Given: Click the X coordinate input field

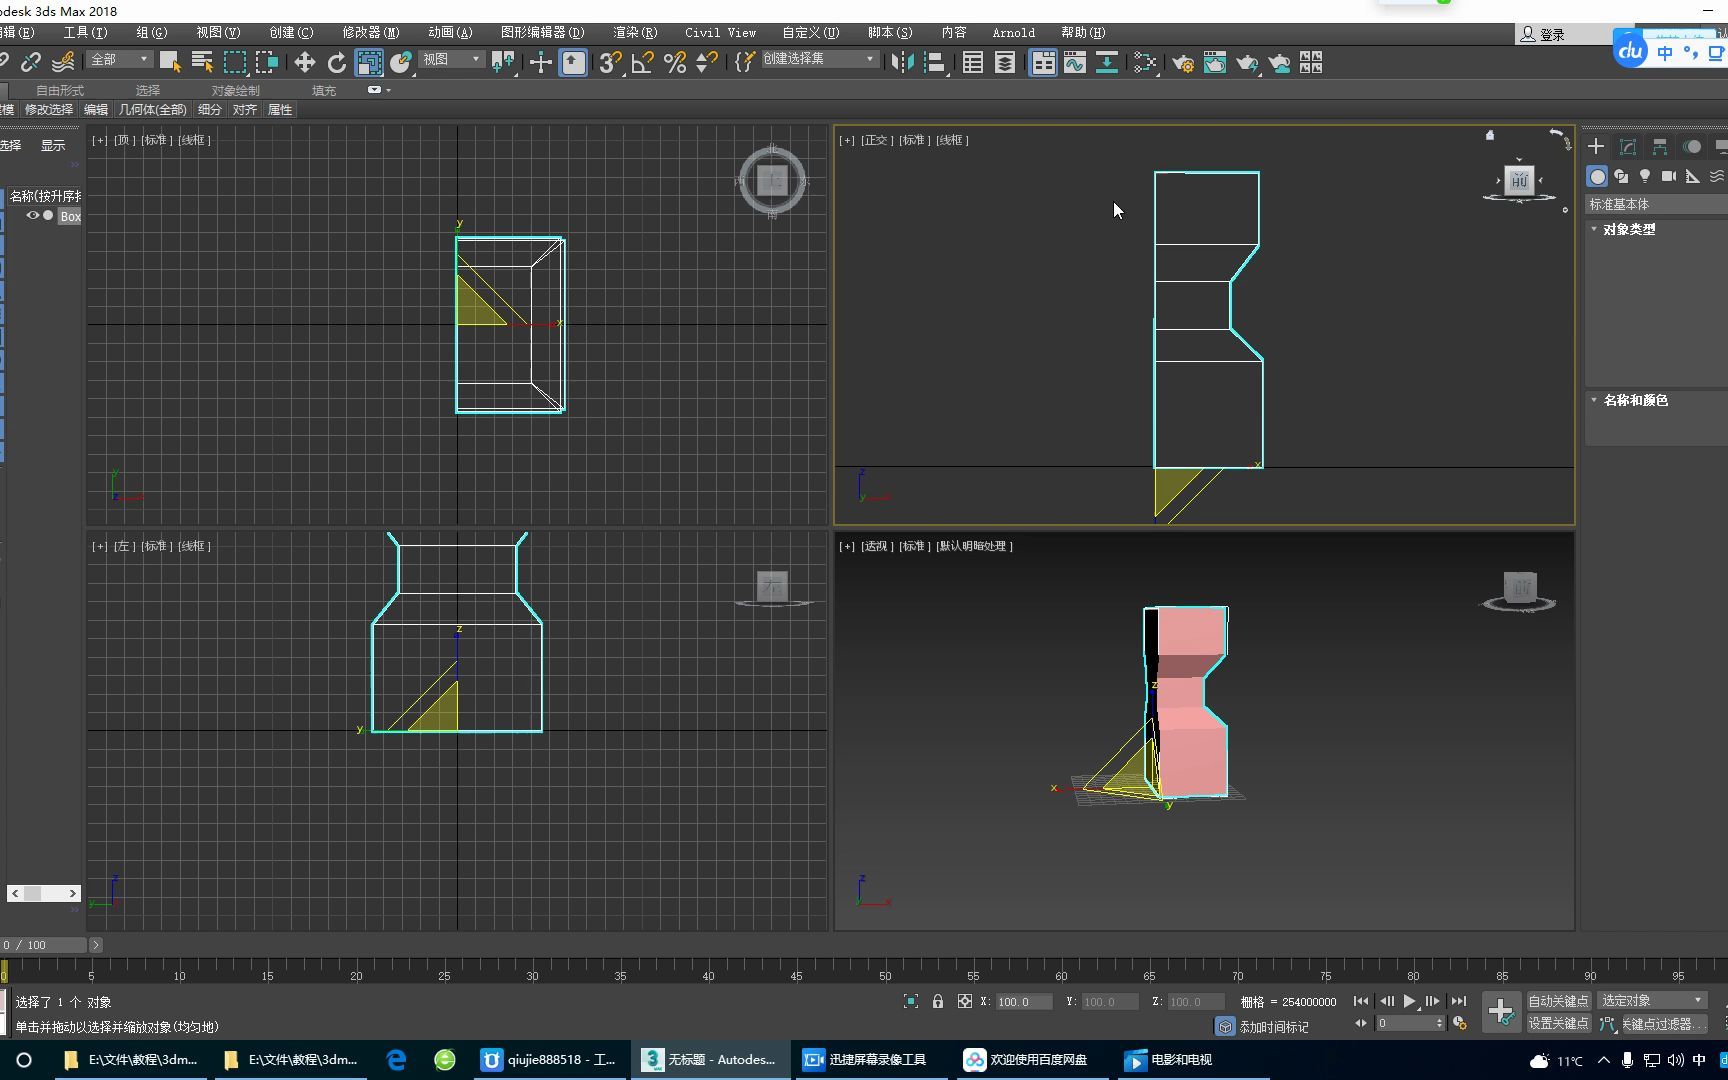Looking at the screenshot, I should pyautogui.click(x=1022, y=1002).
